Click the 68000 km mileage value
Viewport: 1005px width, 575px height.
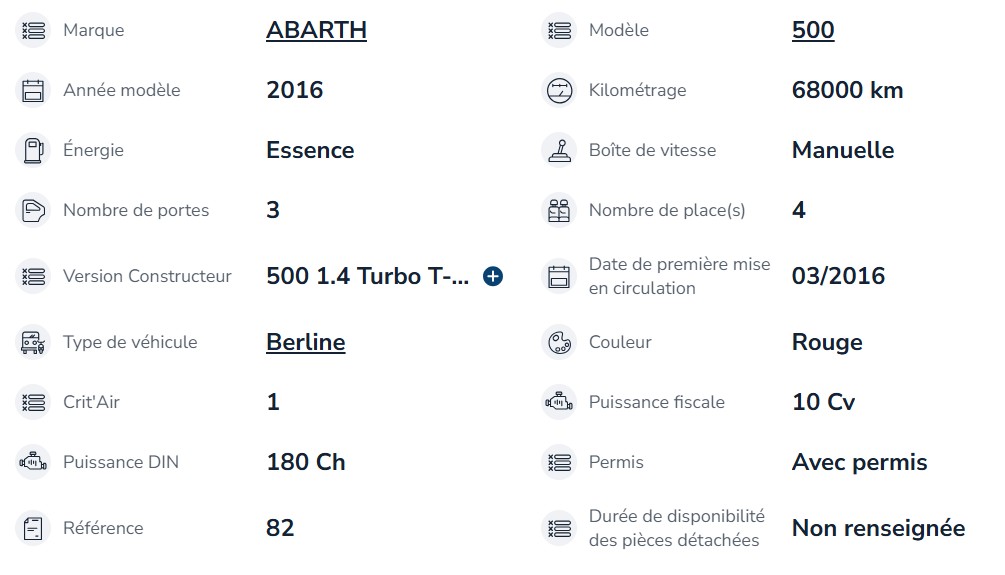tap(847, 90)
